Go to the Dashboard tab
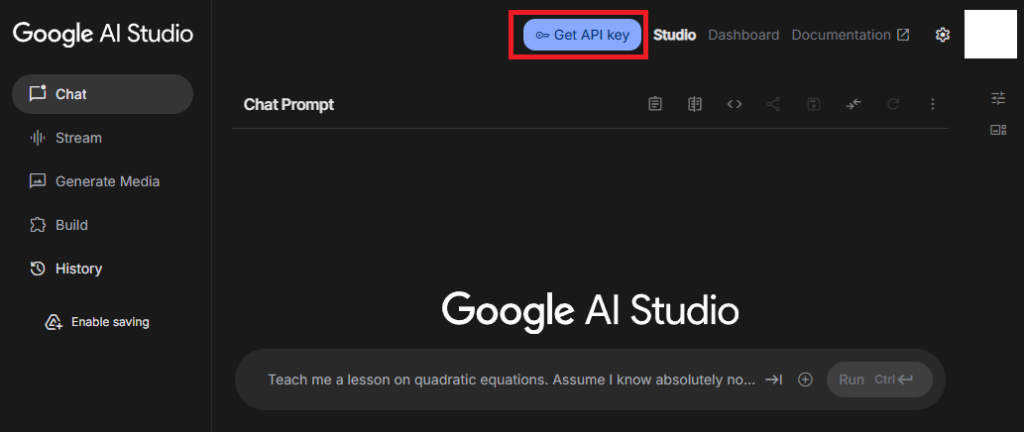The height and width of the screenshot is (432, 1024). [x=743, y=35]
